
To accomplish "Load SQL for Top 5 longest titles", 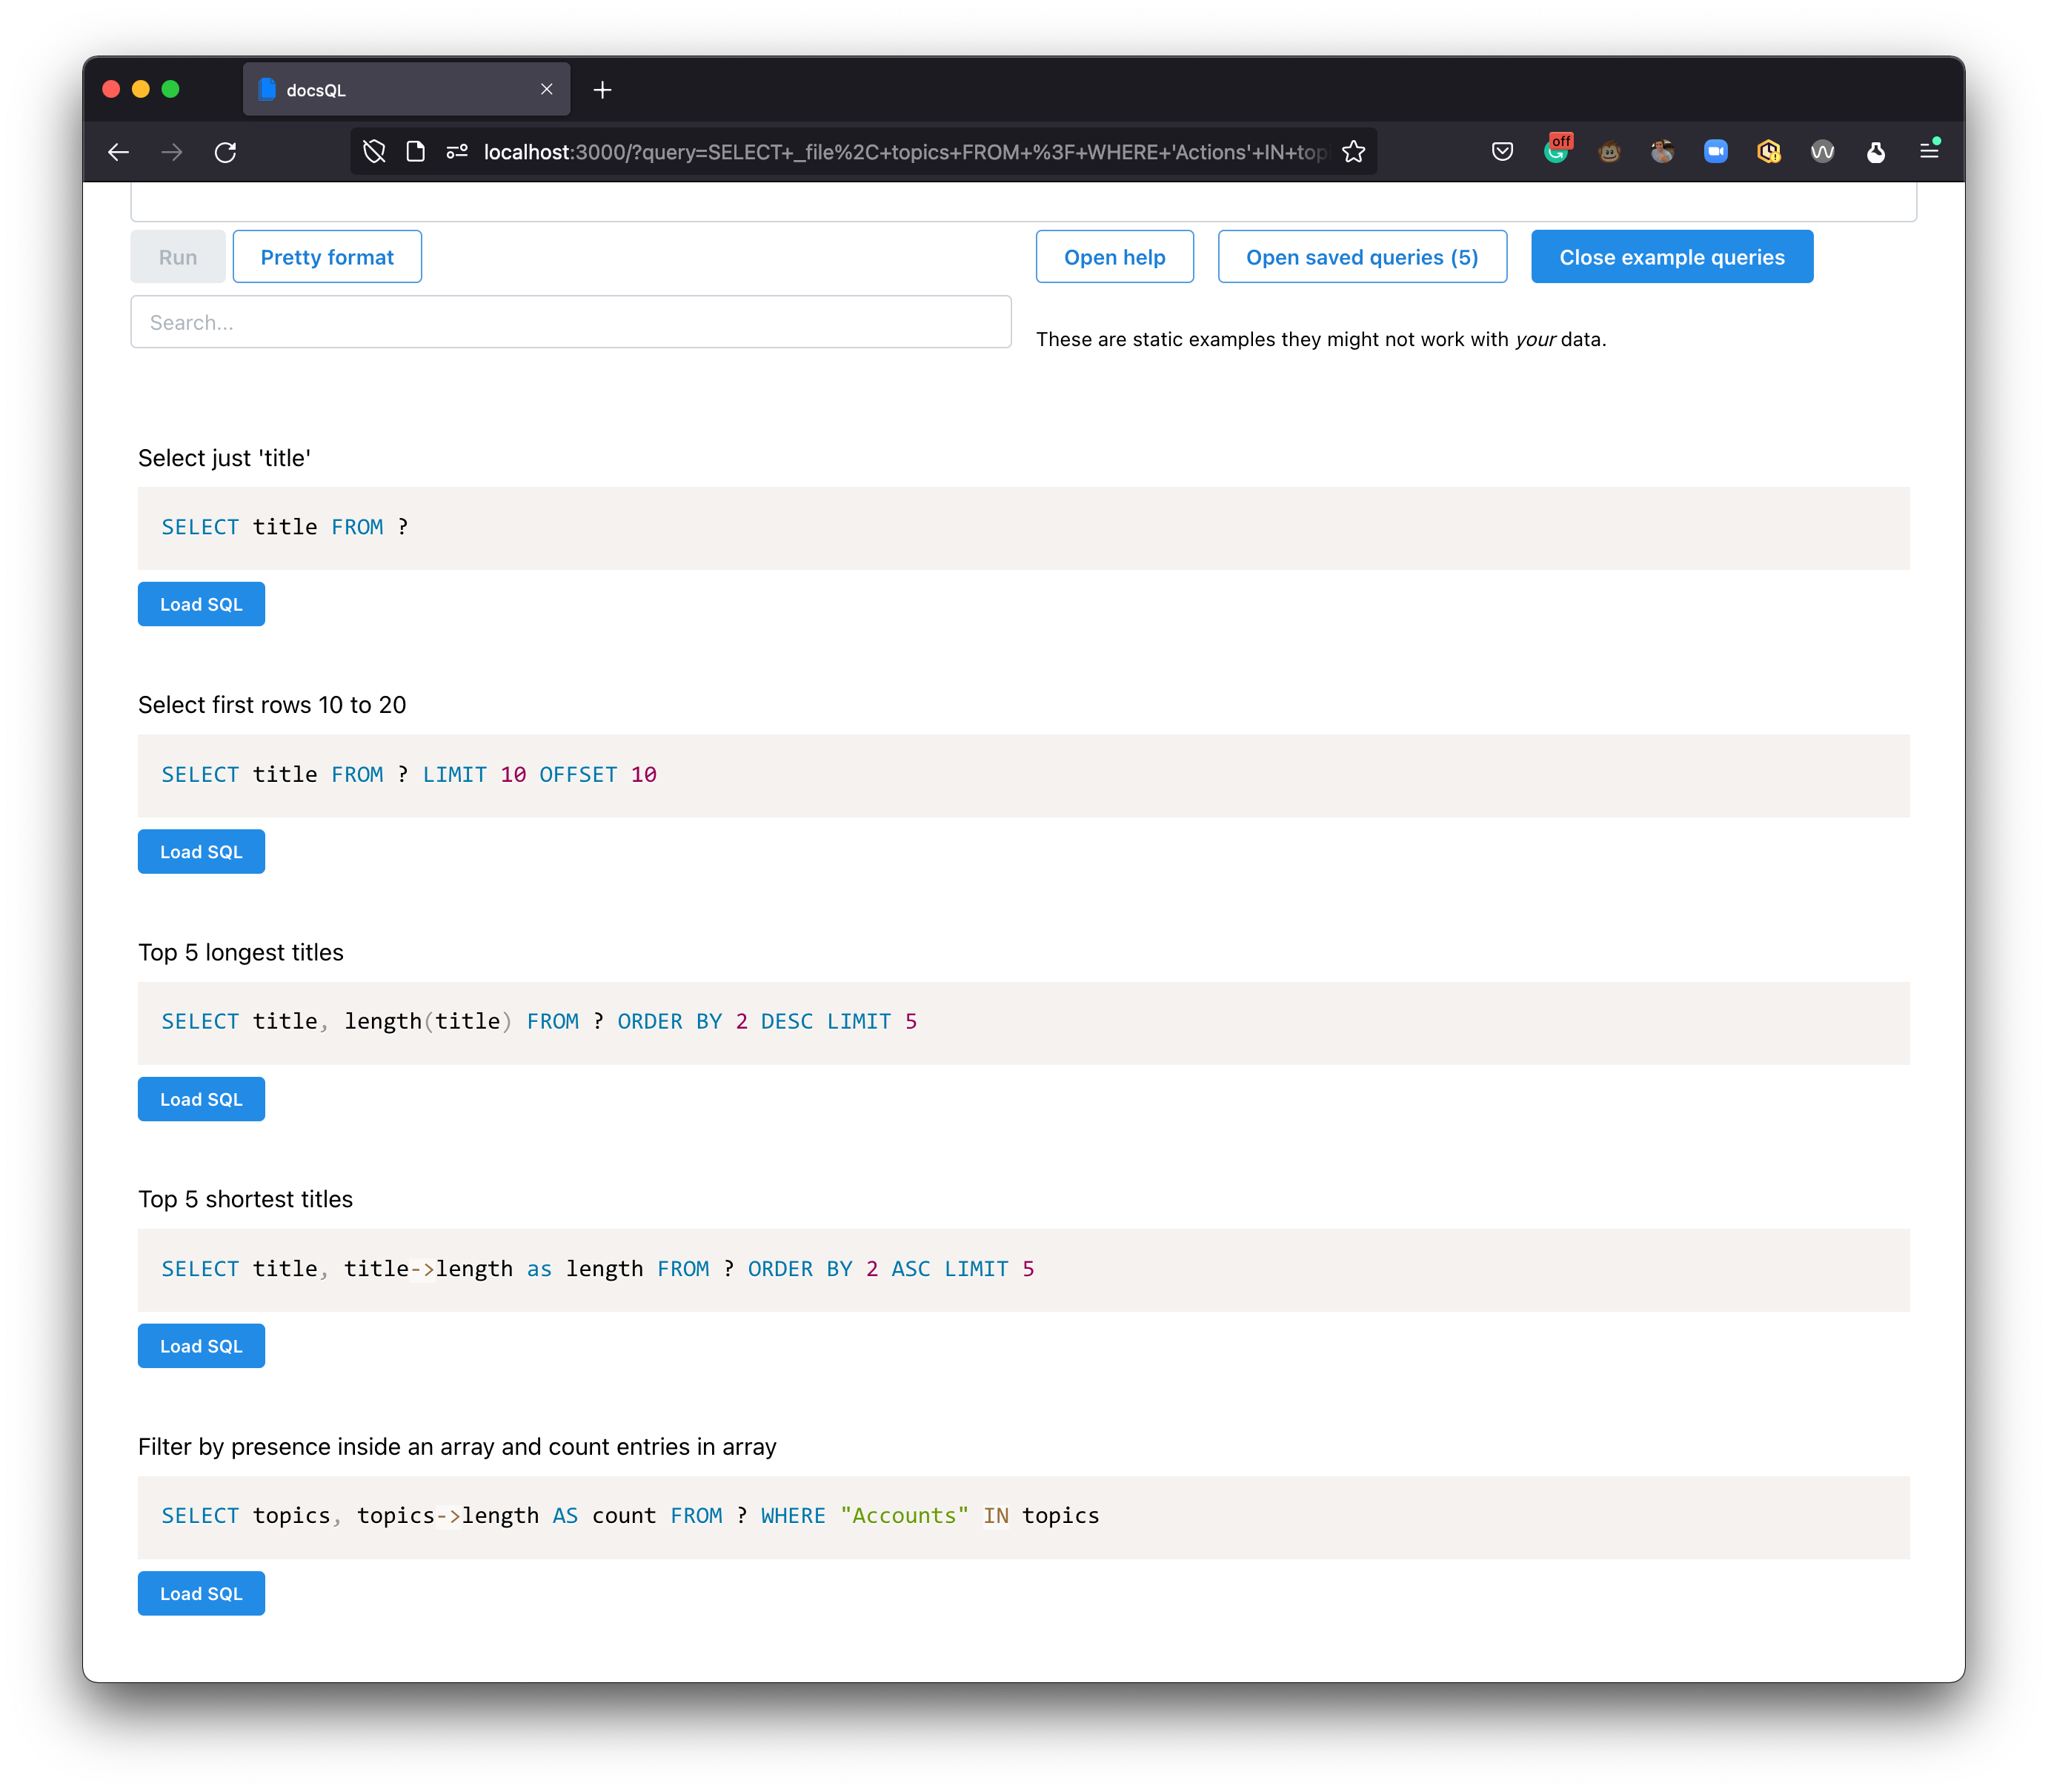I will (201, 1099).
